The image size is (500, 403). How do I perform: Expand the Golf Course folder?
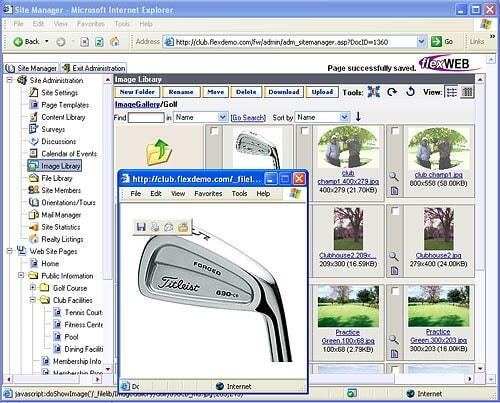tap(33, 287)
